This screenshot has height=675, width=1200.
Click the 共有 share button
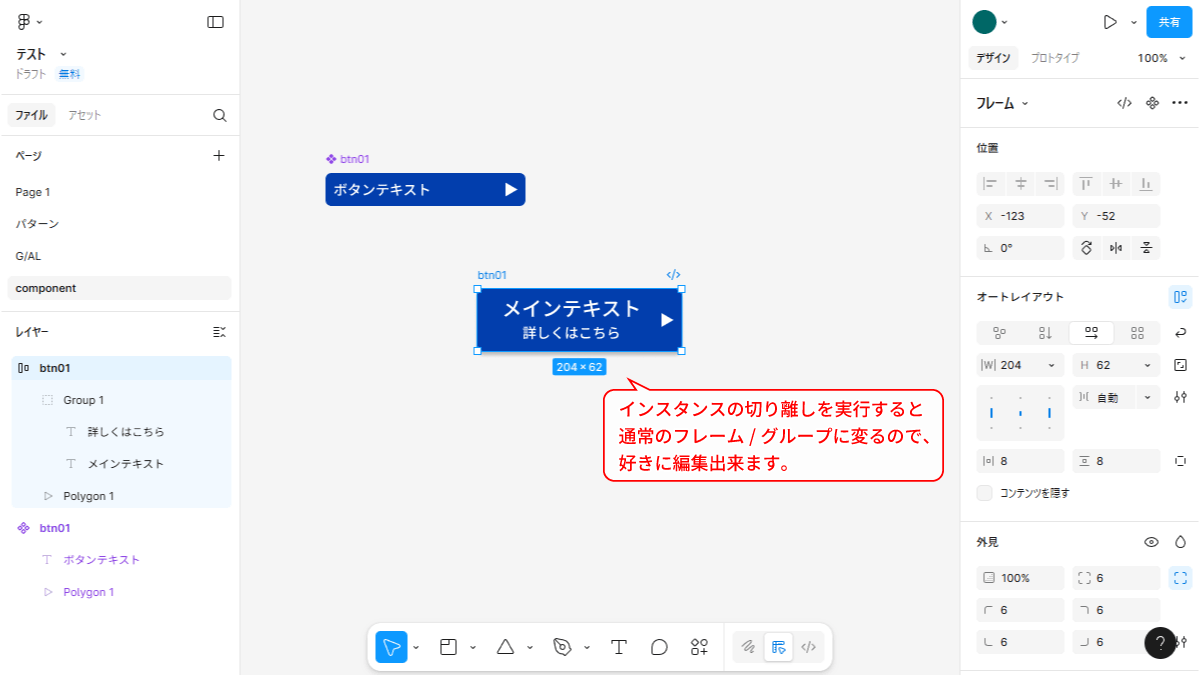point(1169,22)
